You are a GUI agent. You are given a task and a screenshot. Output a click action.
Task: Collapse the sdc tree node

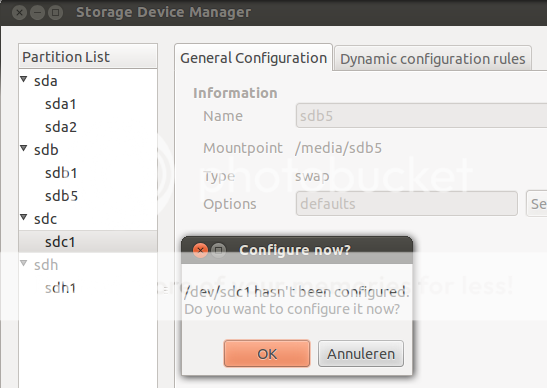point(24,217)
